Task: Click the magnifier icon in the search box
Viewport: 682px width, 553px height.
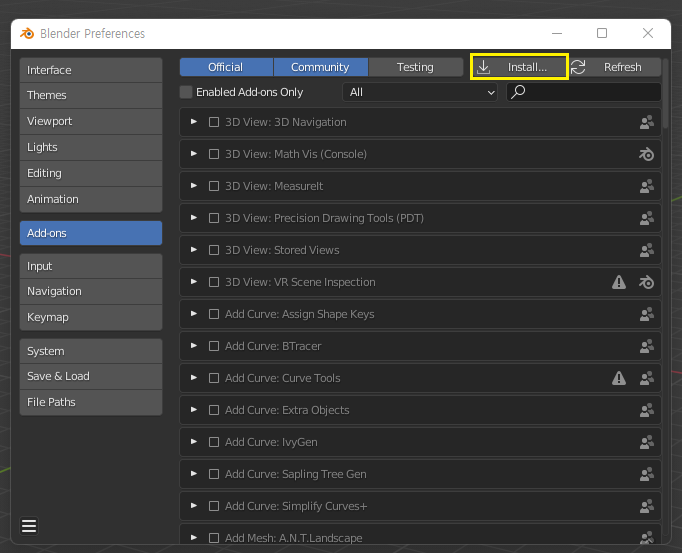Action: 518,92
